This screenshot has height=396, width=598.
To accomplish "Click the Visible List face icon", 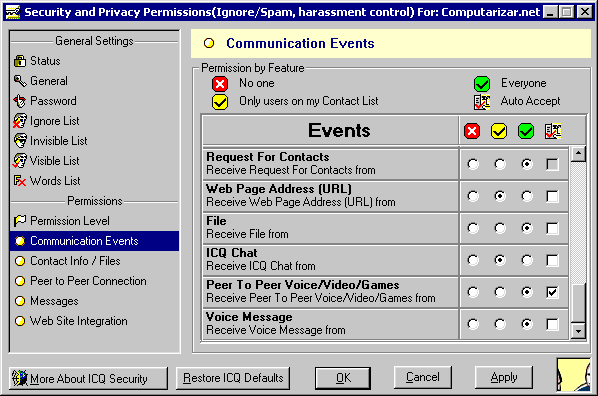I will click(x=20, y=161).
